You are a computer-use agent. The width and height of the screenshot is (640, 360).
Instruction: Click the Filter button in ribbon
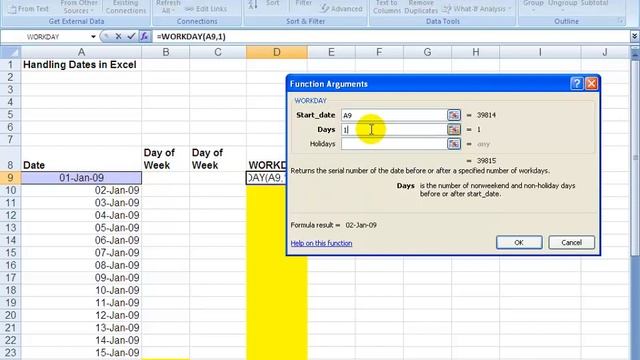pyautogui.click(x=303, y=4)
